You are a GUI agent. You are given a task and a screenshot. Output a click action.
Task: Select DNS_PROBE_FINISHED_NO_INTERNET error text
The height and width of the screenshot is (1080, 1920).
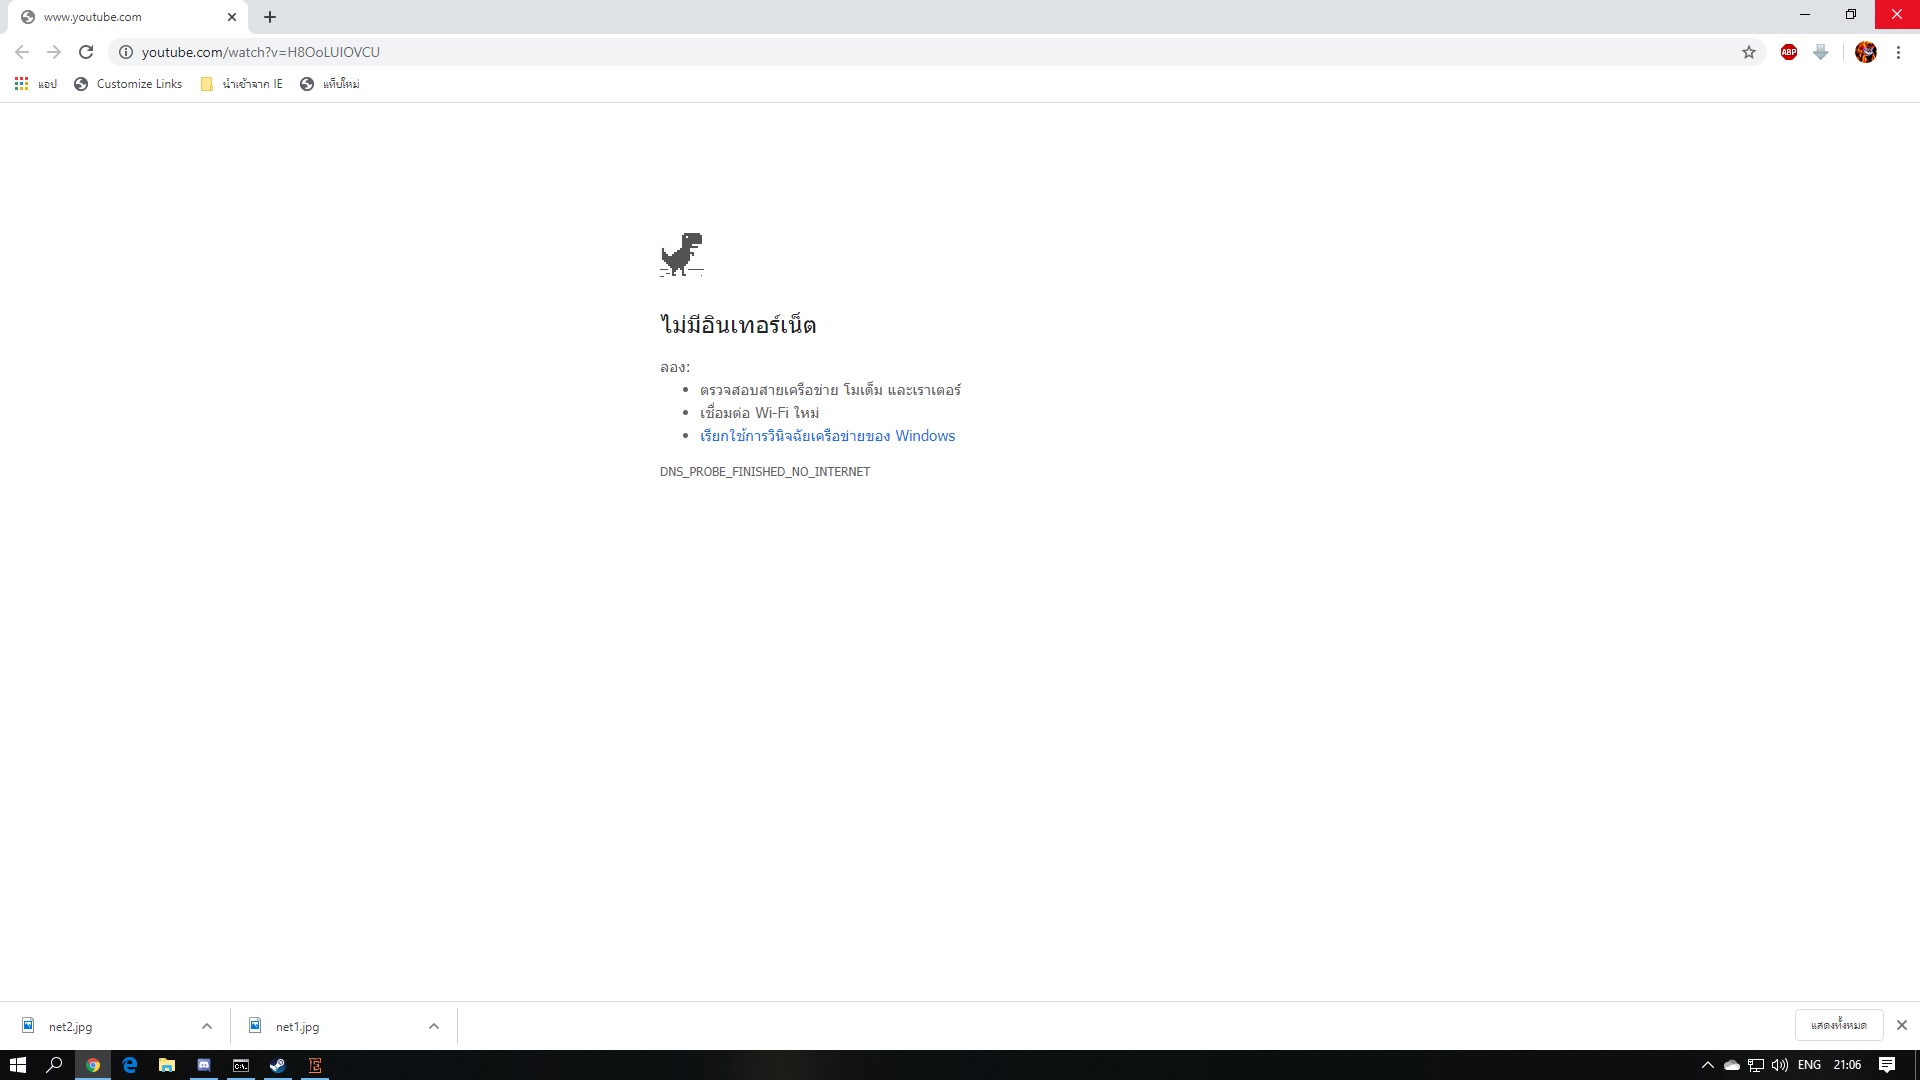[765, 472]
